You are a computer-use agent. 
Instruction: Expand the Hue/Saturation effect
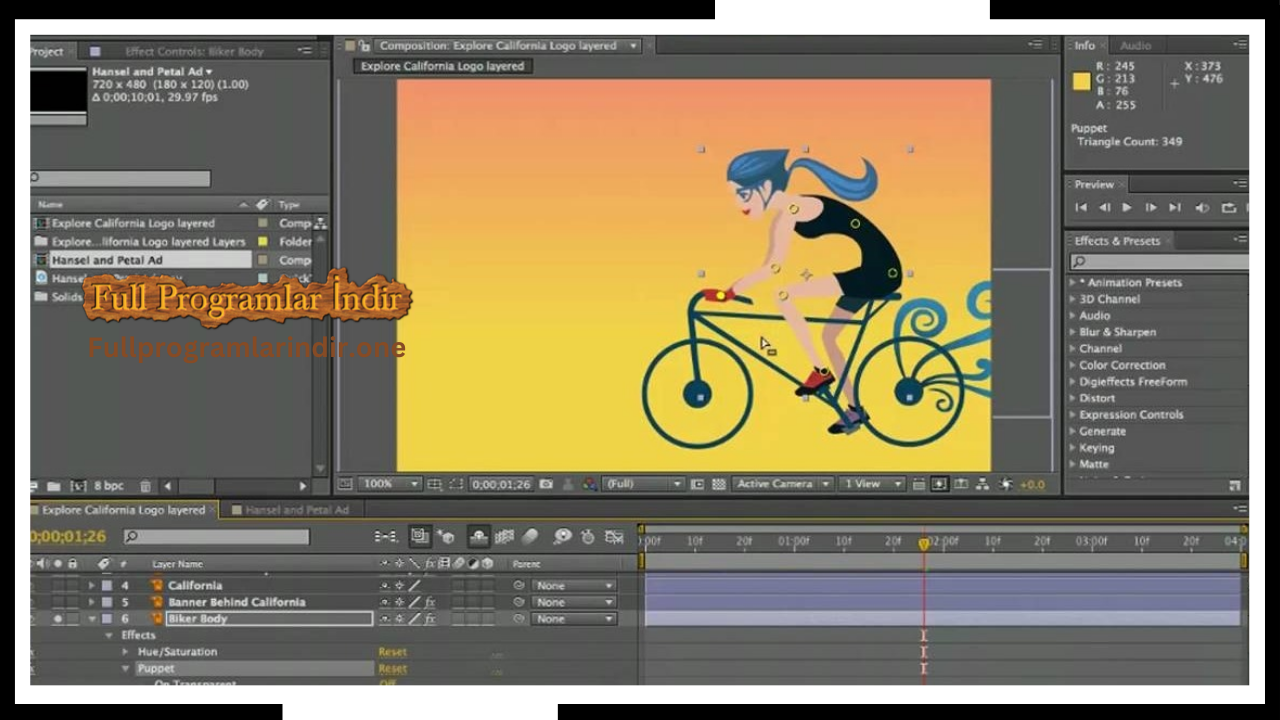[x=126, y=652]
